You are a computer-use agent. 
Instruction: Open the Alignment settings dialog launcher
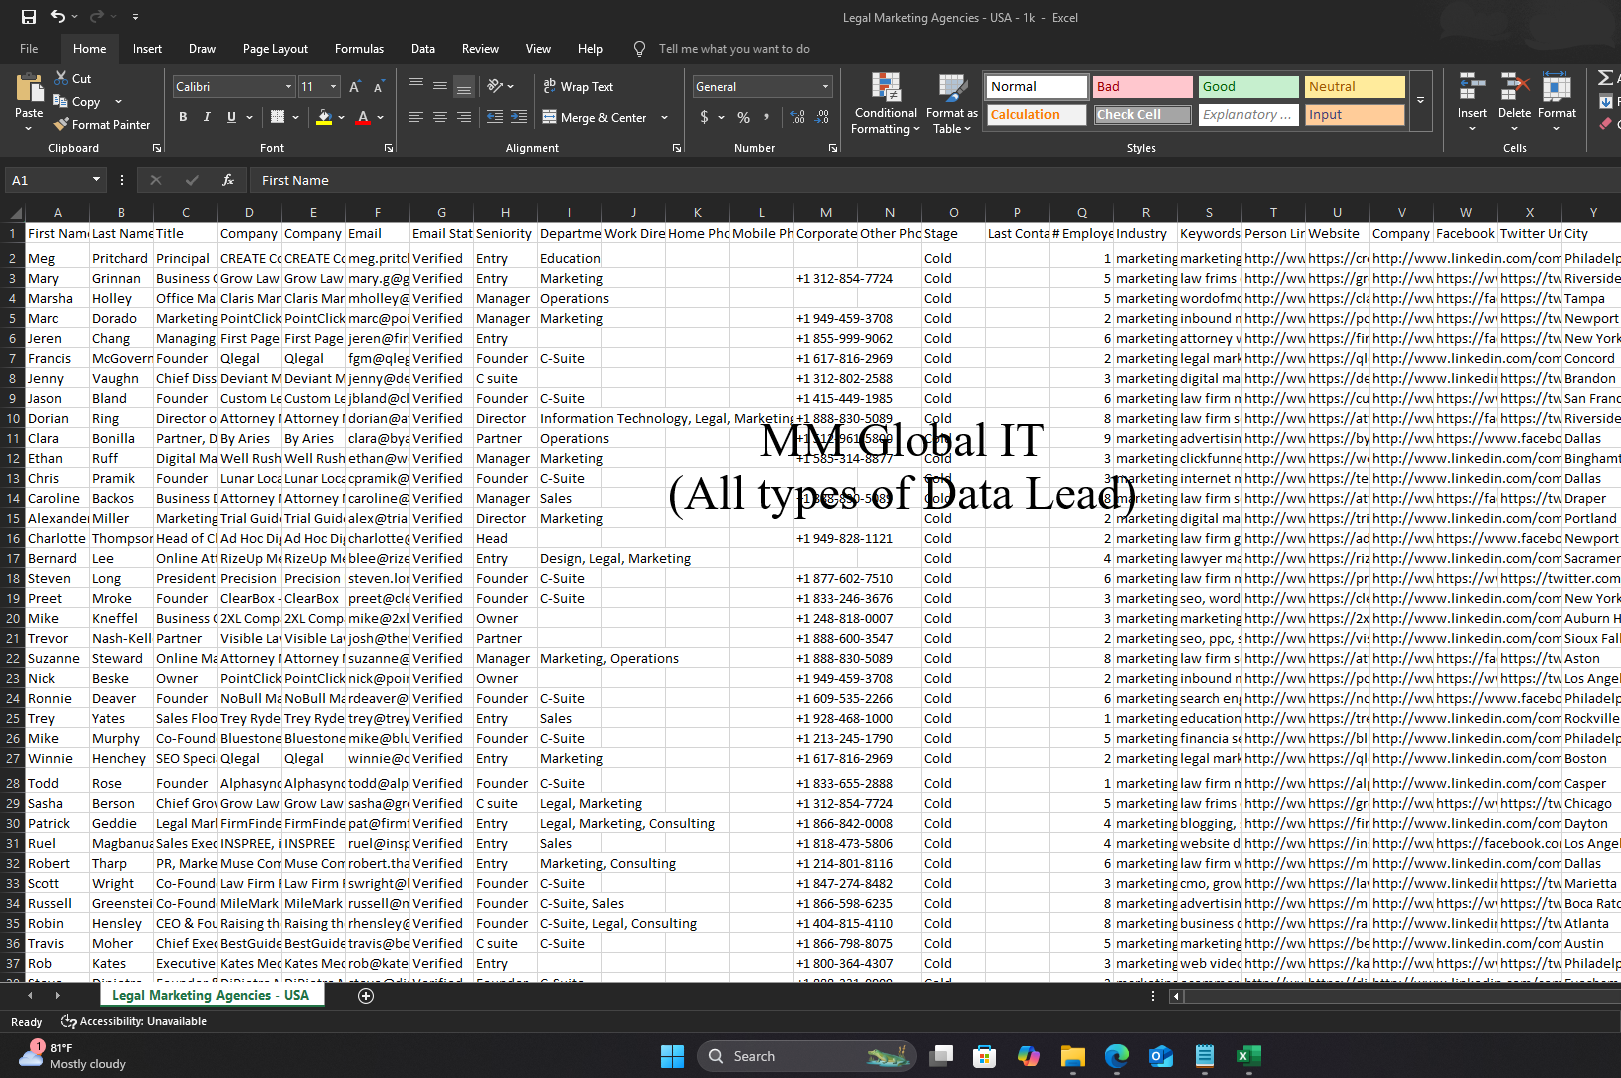click(677, 148)
